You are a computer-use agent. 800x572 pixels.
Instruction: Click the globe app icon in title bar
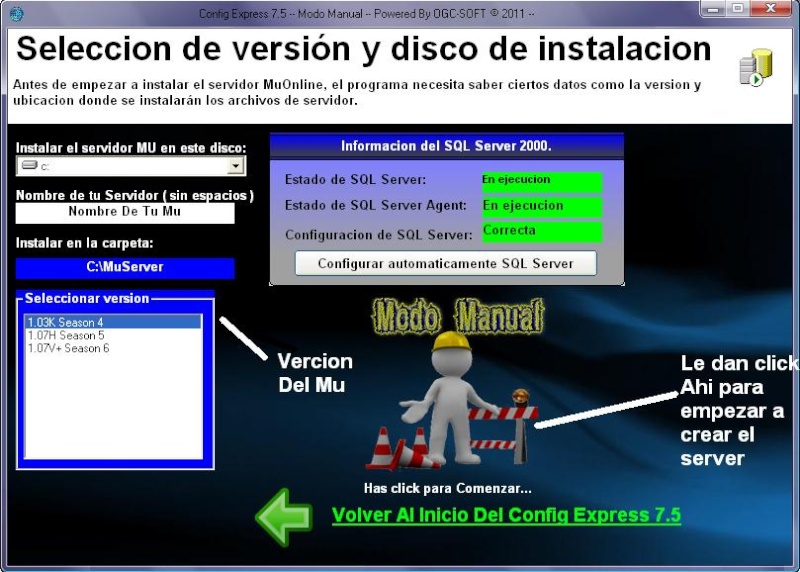(17, 13)
